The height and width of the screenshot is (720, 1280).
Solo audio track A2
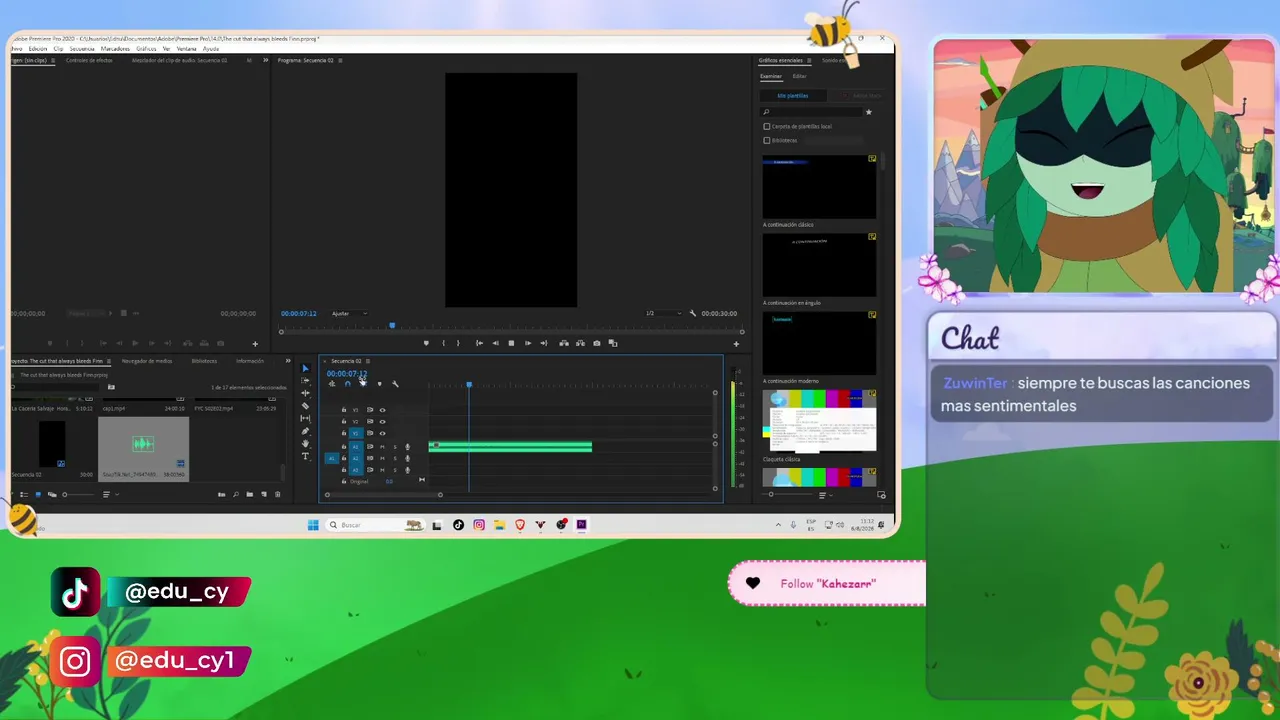[394, 458]
